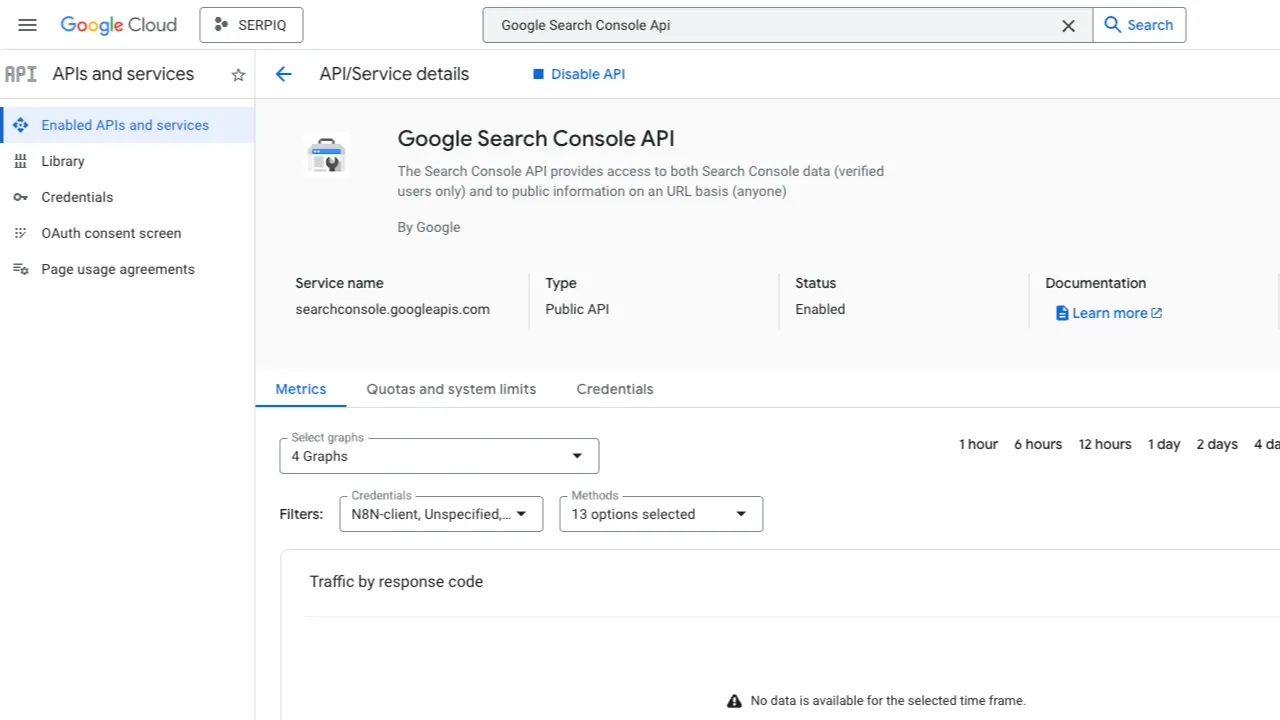Expand the Select graphs dropdown
This screenshot has height=720, width=1280.
(x=439, y=456)
